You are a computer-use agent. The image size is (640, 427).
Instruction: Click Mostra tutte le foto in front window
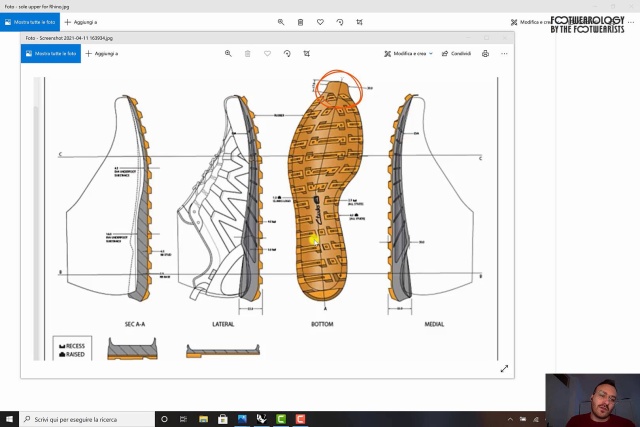tap(51, 53)
